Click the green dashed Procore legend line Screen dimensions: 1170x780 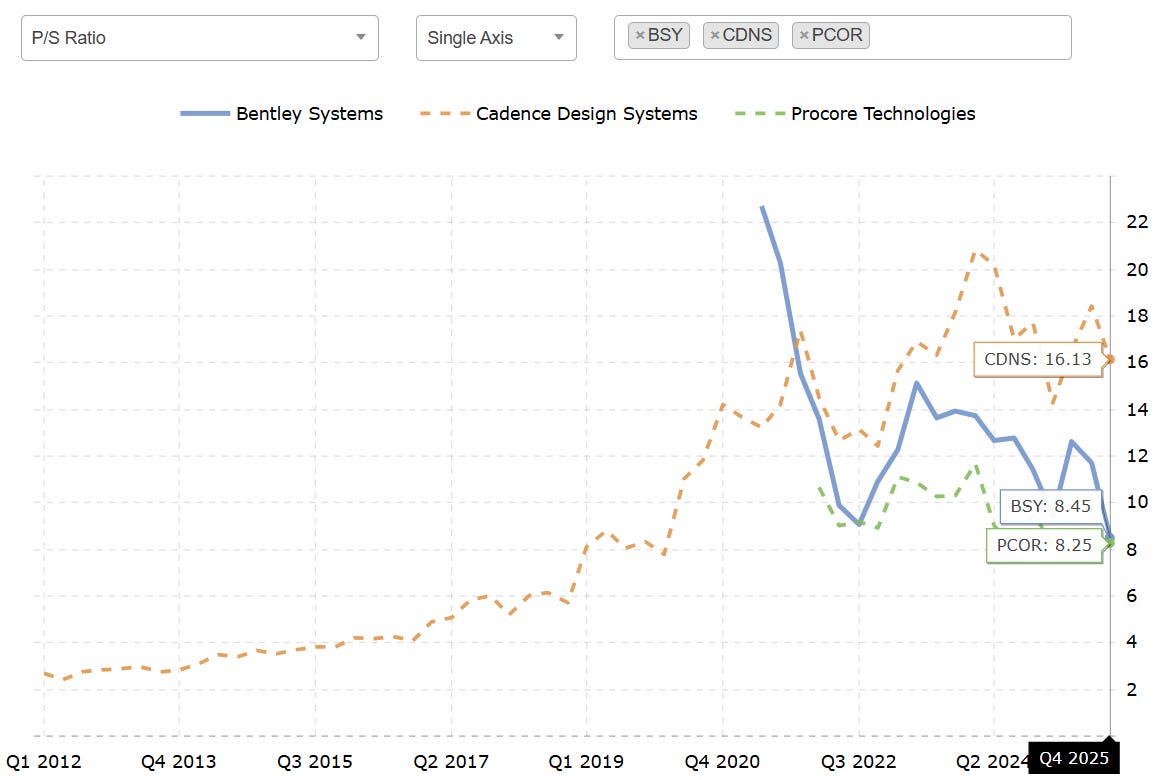760,113
